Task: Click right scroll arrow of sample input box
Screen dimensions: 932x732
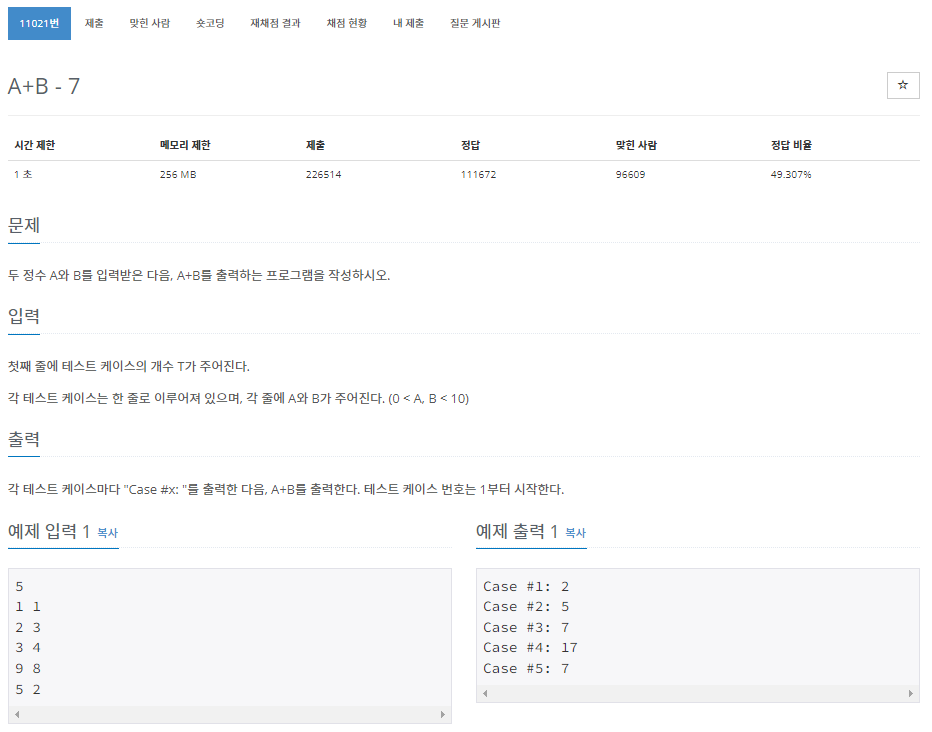Action: coord(443,714)
